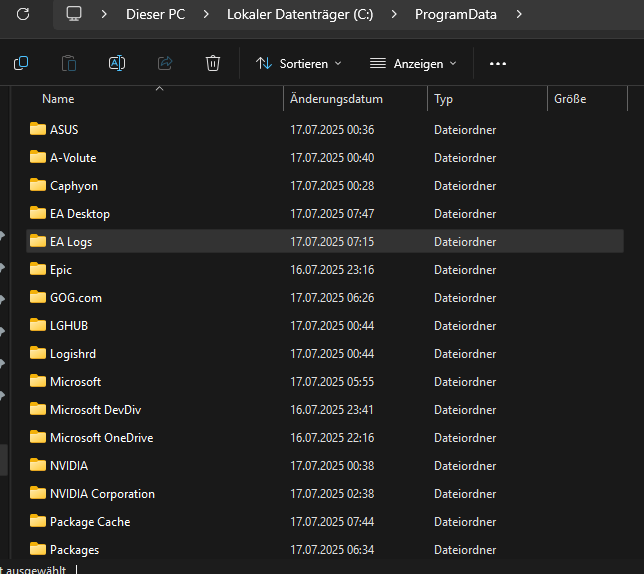Click the Epic folder icon
This screenshot has width=644, height=574.
pos(38,269)
